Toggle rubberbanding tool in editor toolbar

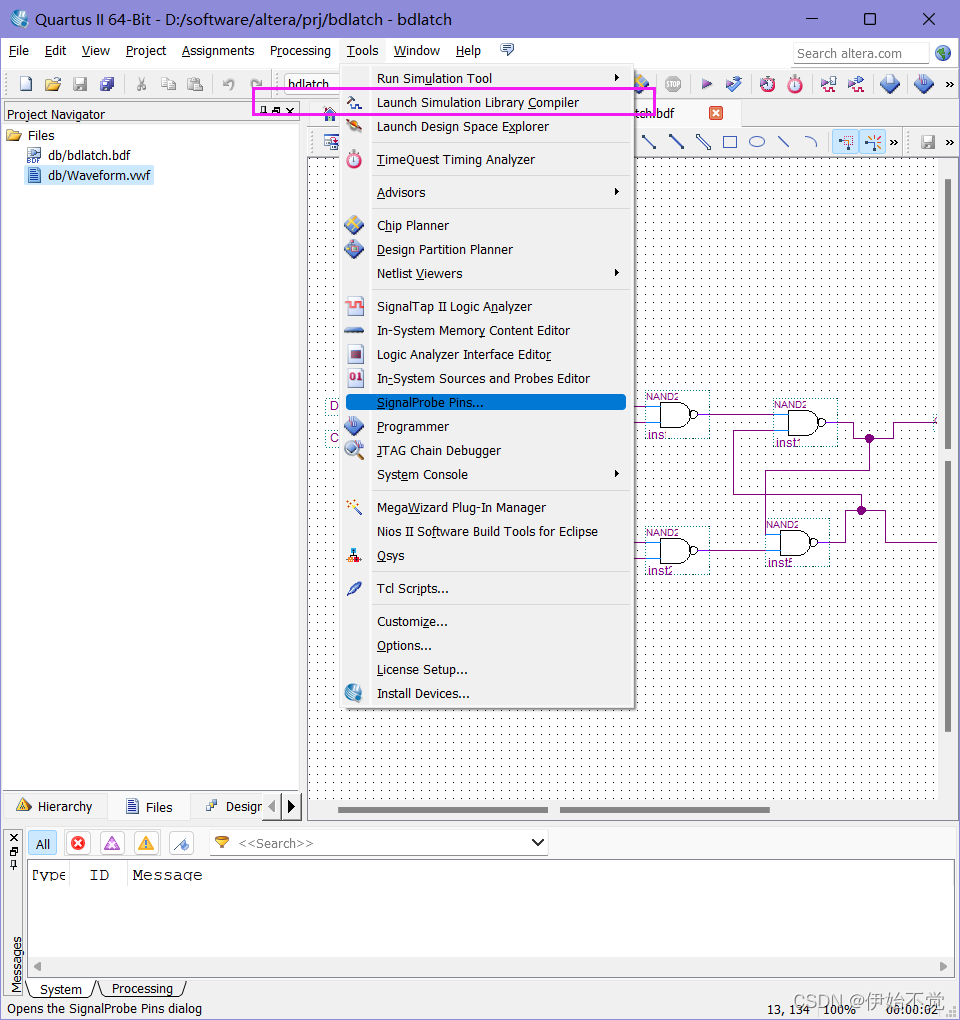pyautogui.click(x=873, y=142)
